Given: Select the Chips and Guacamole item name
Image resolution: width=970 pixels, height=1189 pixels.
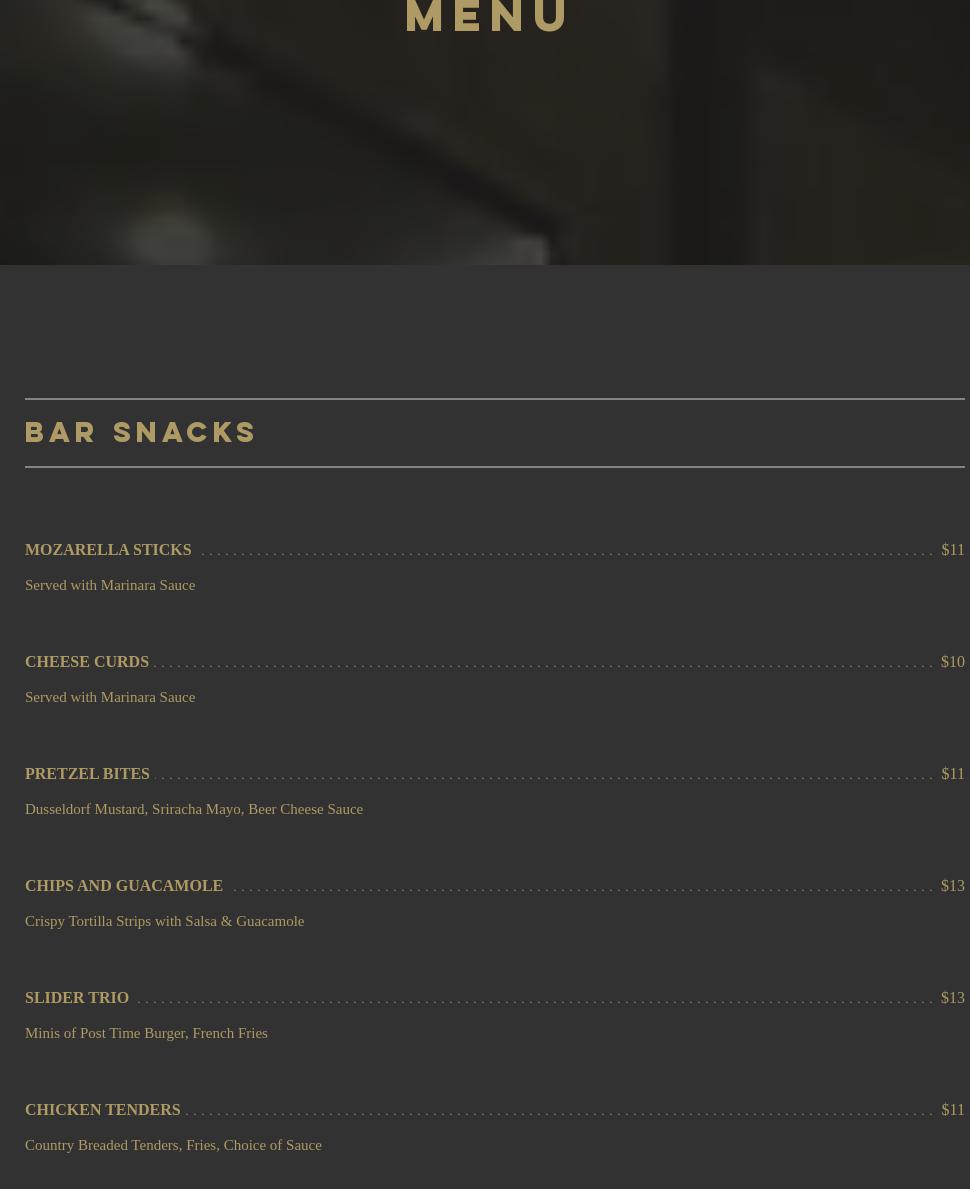Looking at the screenshot, I should (124, 886).
